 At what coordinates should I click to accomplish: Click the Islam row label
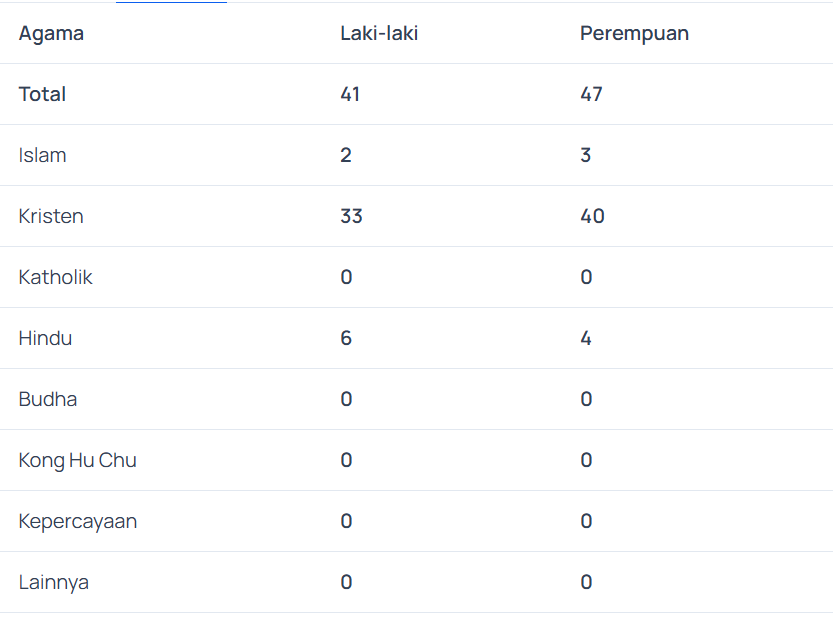point(42,155)
